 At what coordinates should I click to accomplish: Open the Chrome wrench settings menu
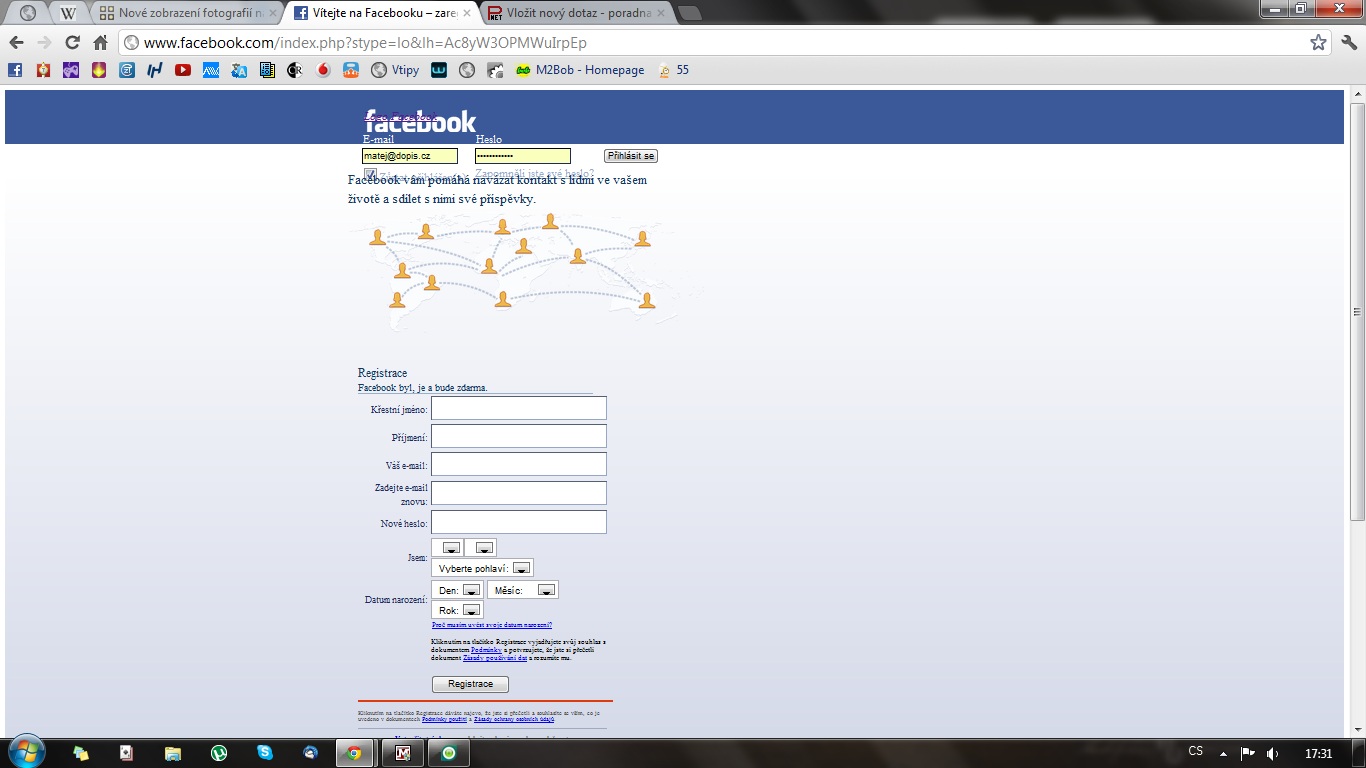click(1349, 43)
